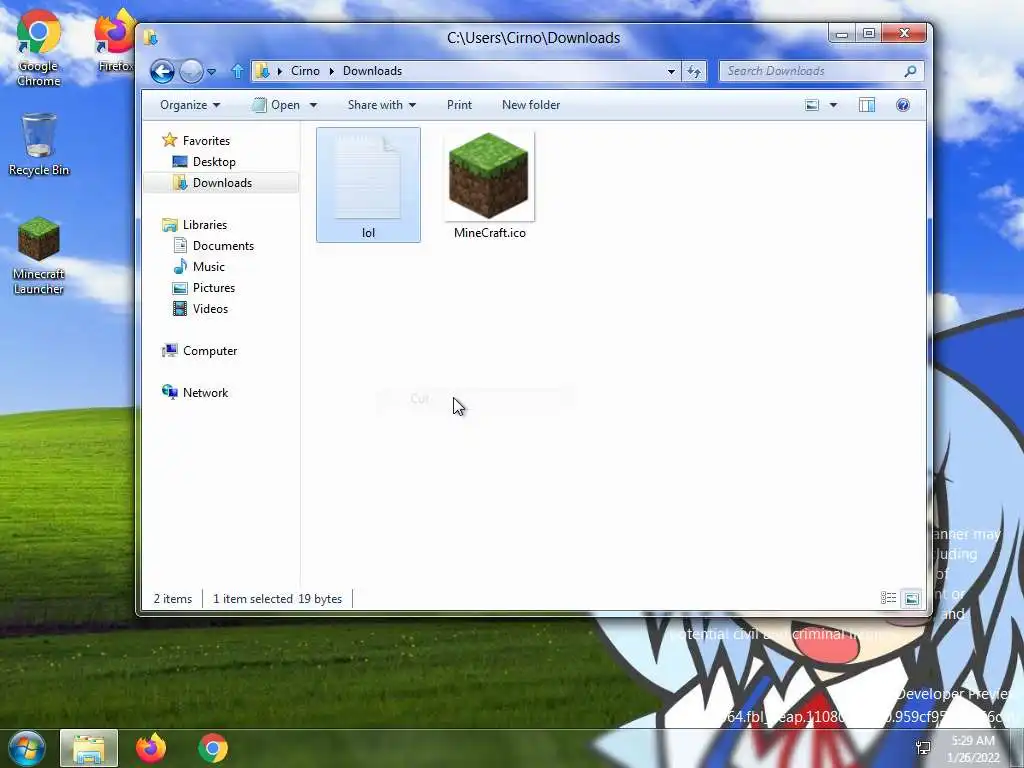The height and width of the screenshot is (768, 1024).
Task: Click the greyed Forward navigation button
Action: 191,71
